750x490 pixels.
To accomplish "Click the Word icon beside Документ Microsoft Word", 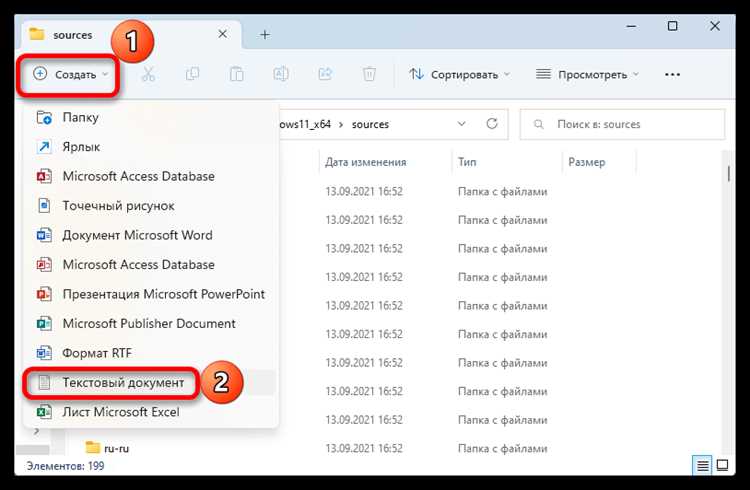I will 44,235.
